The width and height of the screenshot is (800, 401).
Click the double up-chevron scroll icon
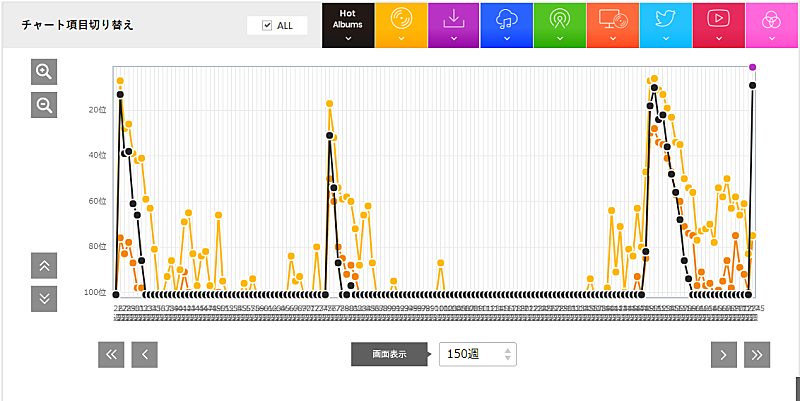[x=44, y=266]
